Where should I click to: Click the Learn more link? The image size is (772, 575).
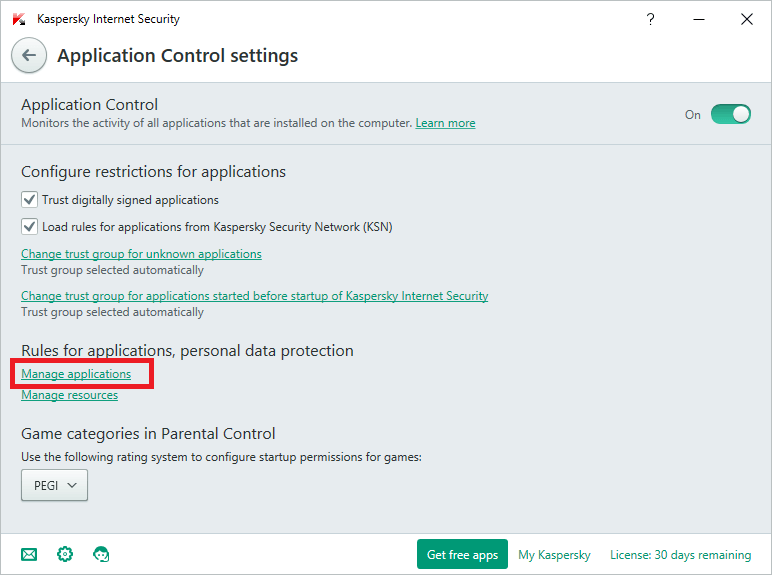[445, 123]
